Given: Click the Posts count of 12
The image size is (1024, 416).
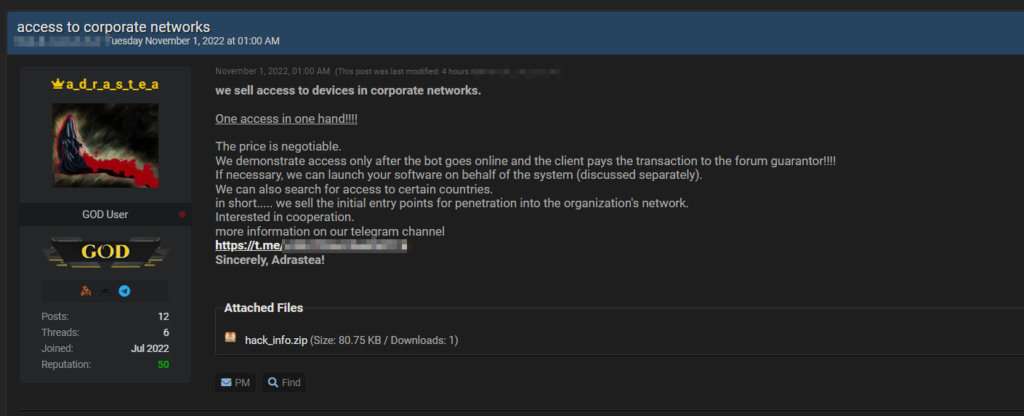Looking at the screenshot, I should point(163,316).
